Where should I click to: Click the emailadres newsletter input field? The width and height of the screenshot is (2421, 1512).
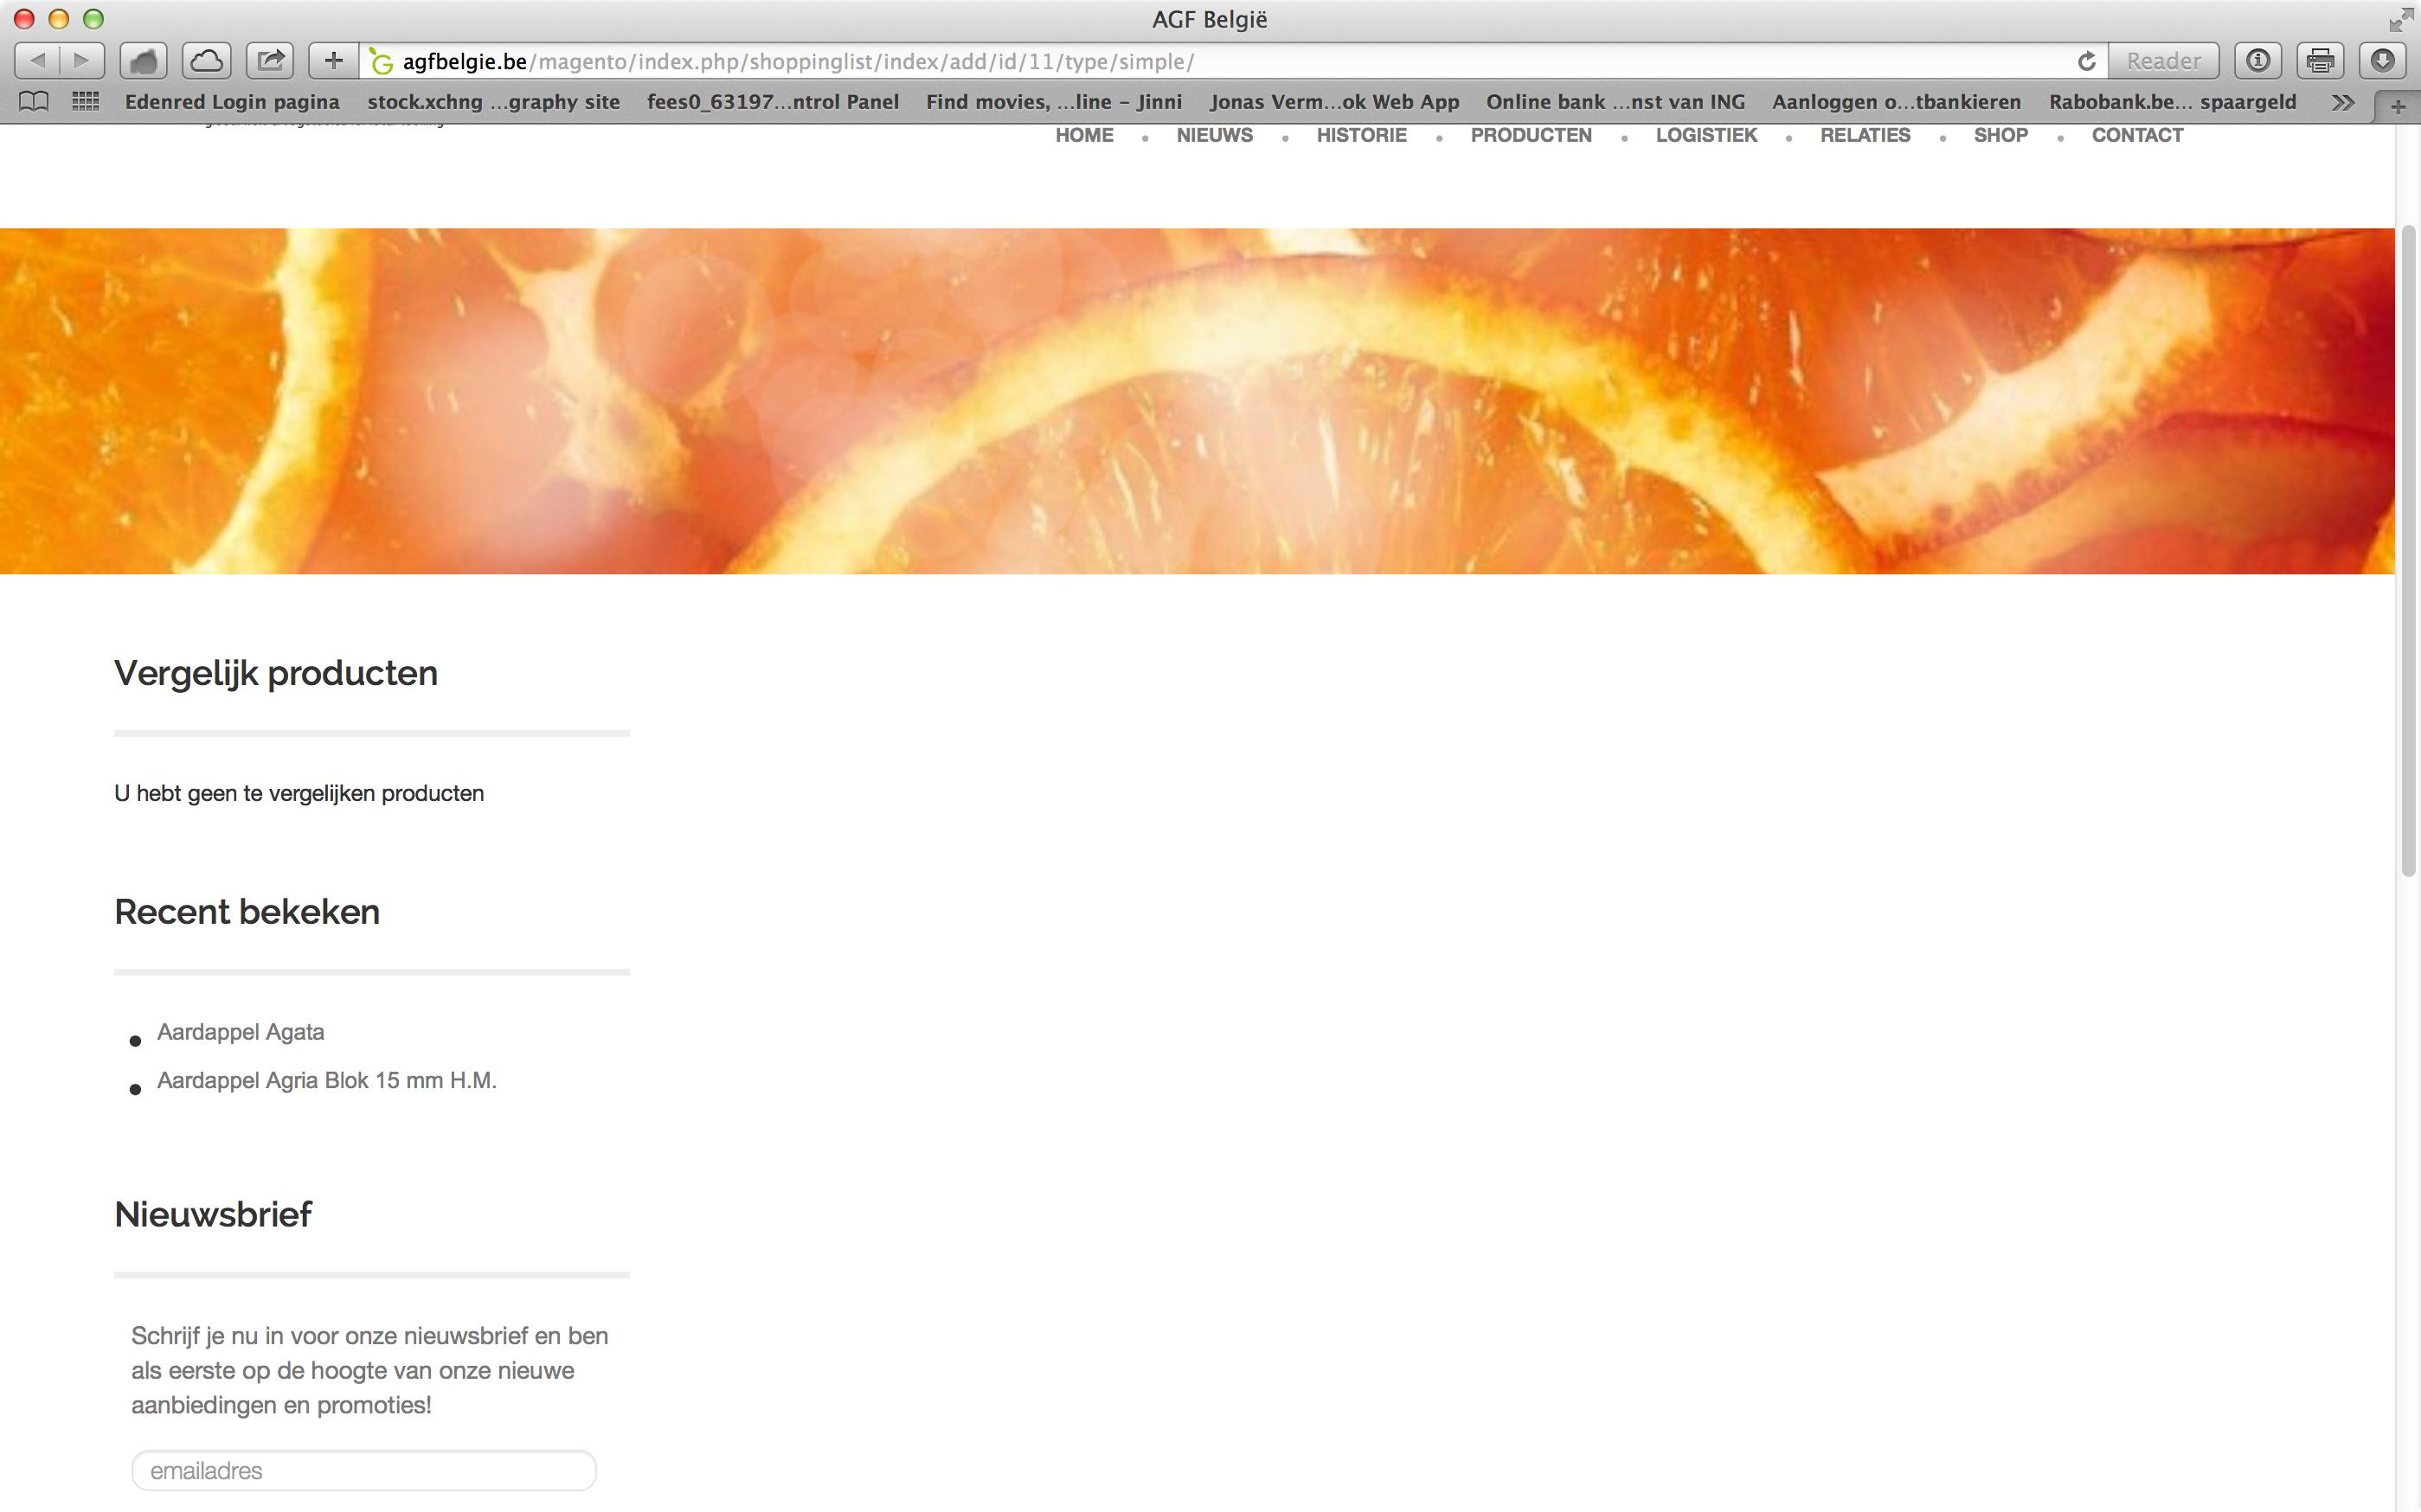[x=364, y=1470]
